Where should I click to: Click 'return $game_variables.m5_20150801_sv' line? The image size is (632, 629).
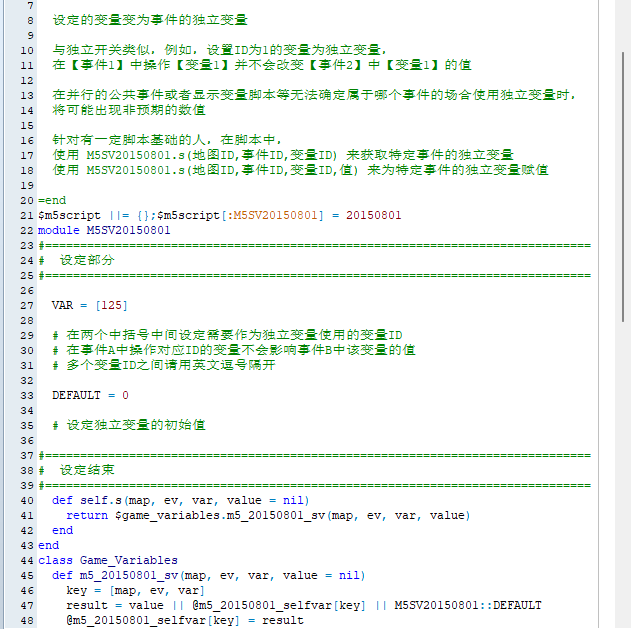point(268,515)
